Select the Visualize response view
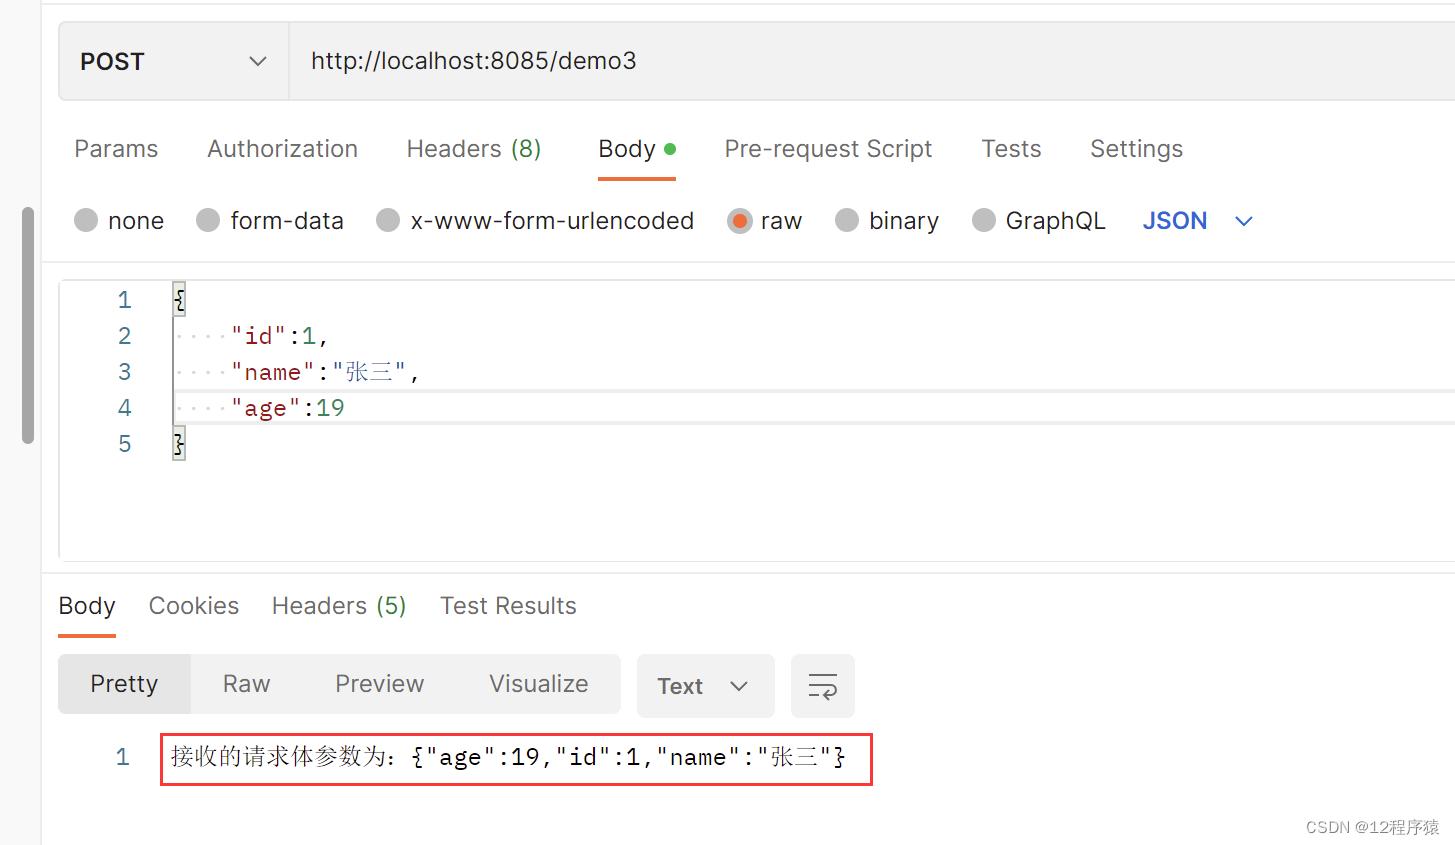The image size is (1455, 845). 538,684
